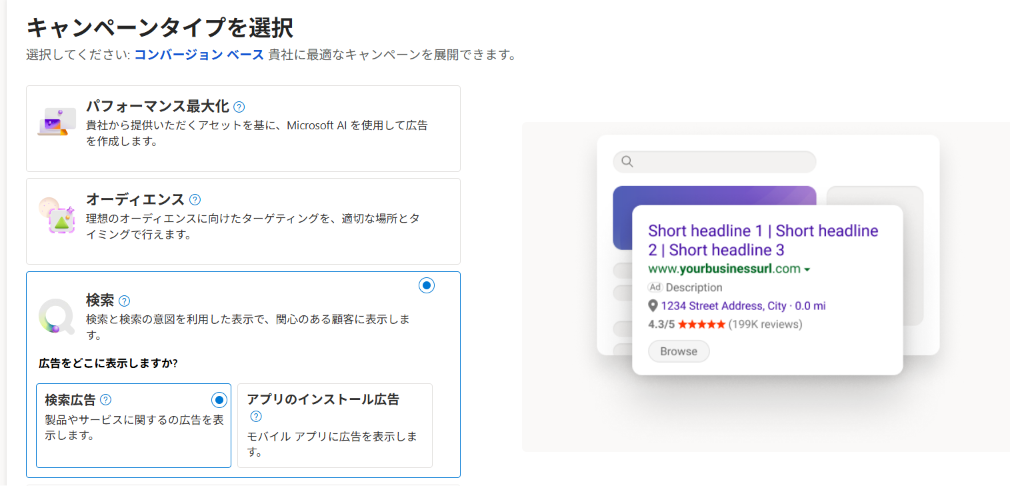The width and height of the screenshot is (1011, 486).
Task: Open help icon next to パフォーマンス最大化
Action: [x=239, y=107]
